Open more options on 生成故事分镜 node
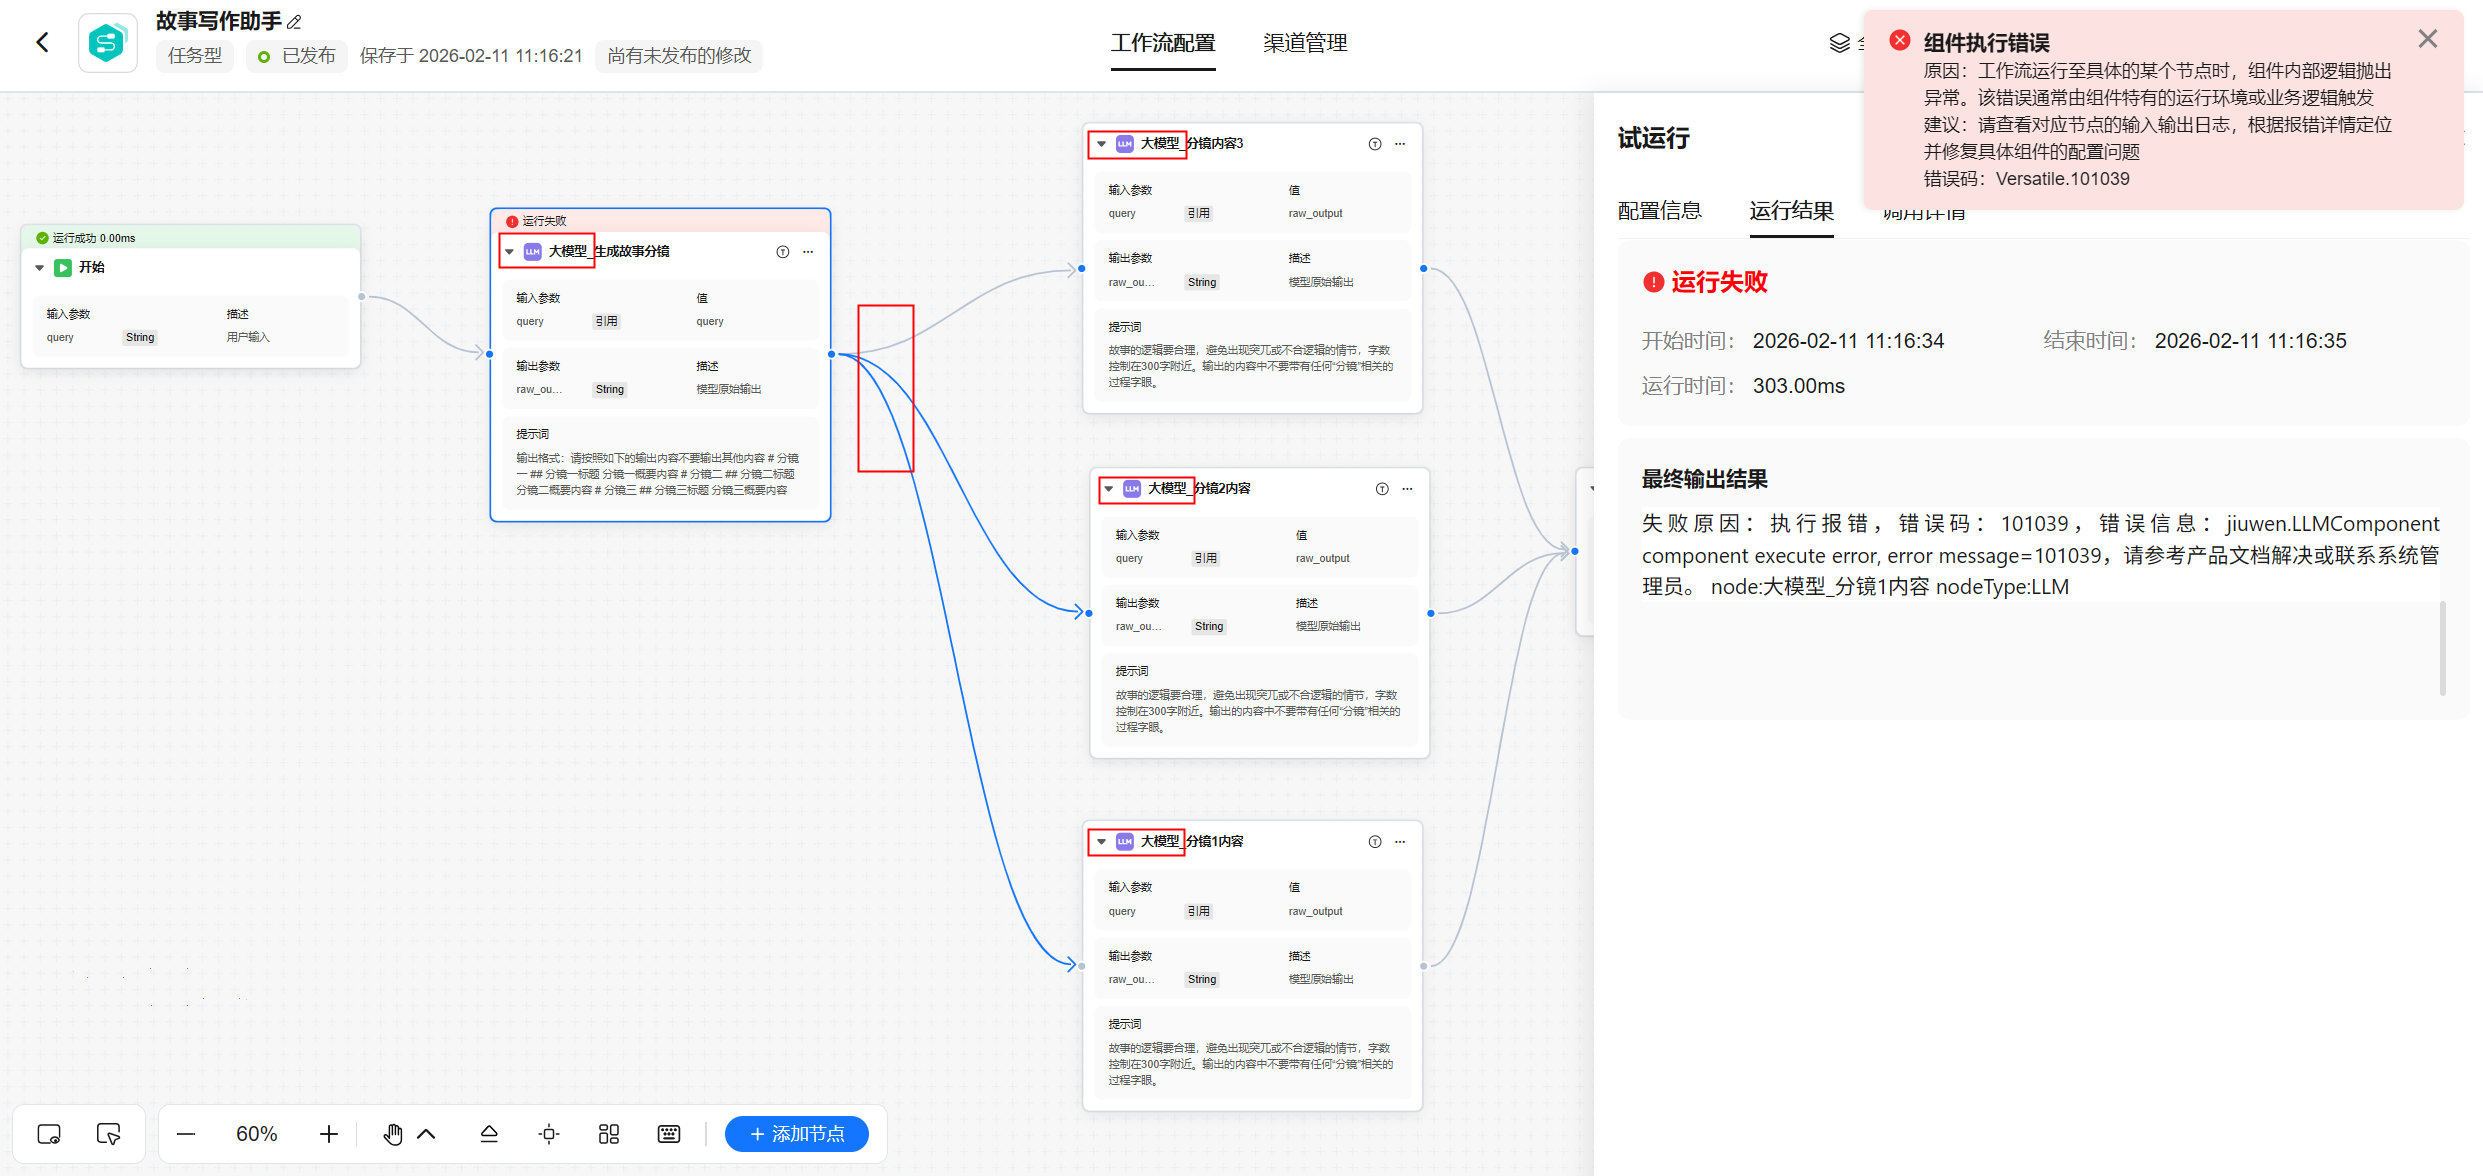Screen dimensions: 2483x1176 808,252
